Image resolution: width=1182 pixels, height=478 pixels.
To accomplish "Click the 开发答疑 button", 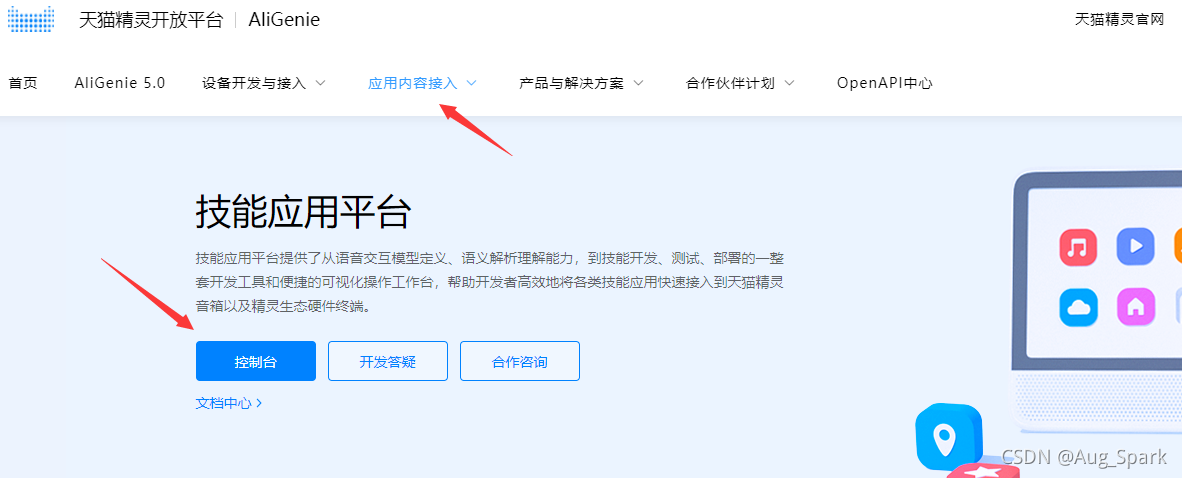I will [x=387, y=361].
